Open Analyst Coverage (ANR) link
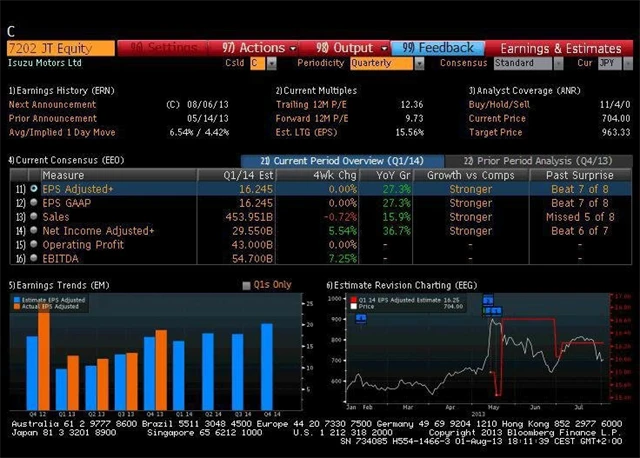 tap(524, 91)
